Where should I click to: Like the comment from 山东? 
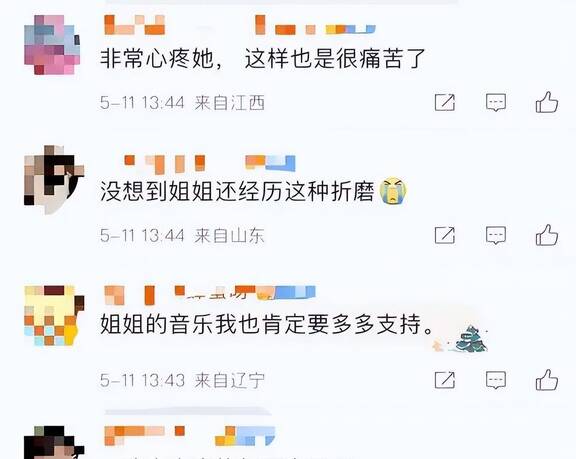click(547, 235)
